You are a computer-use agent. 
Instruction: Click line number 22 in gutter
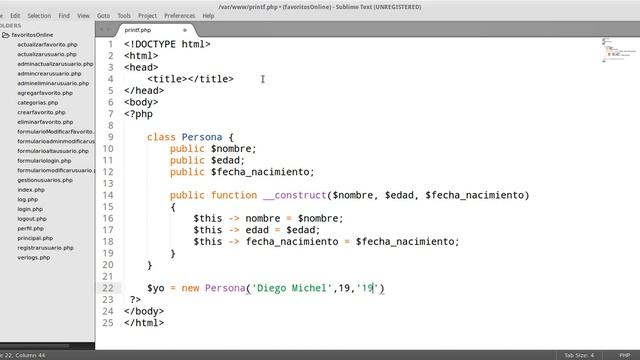(108, 288)
